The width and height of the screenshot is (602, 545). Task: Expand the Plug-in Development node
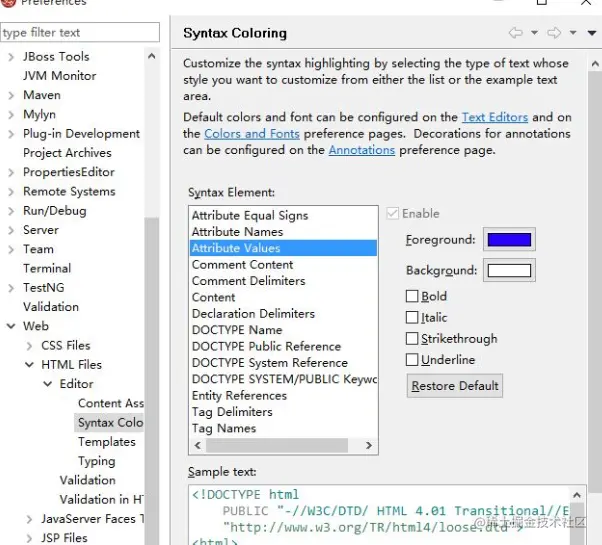coord(11,134)
